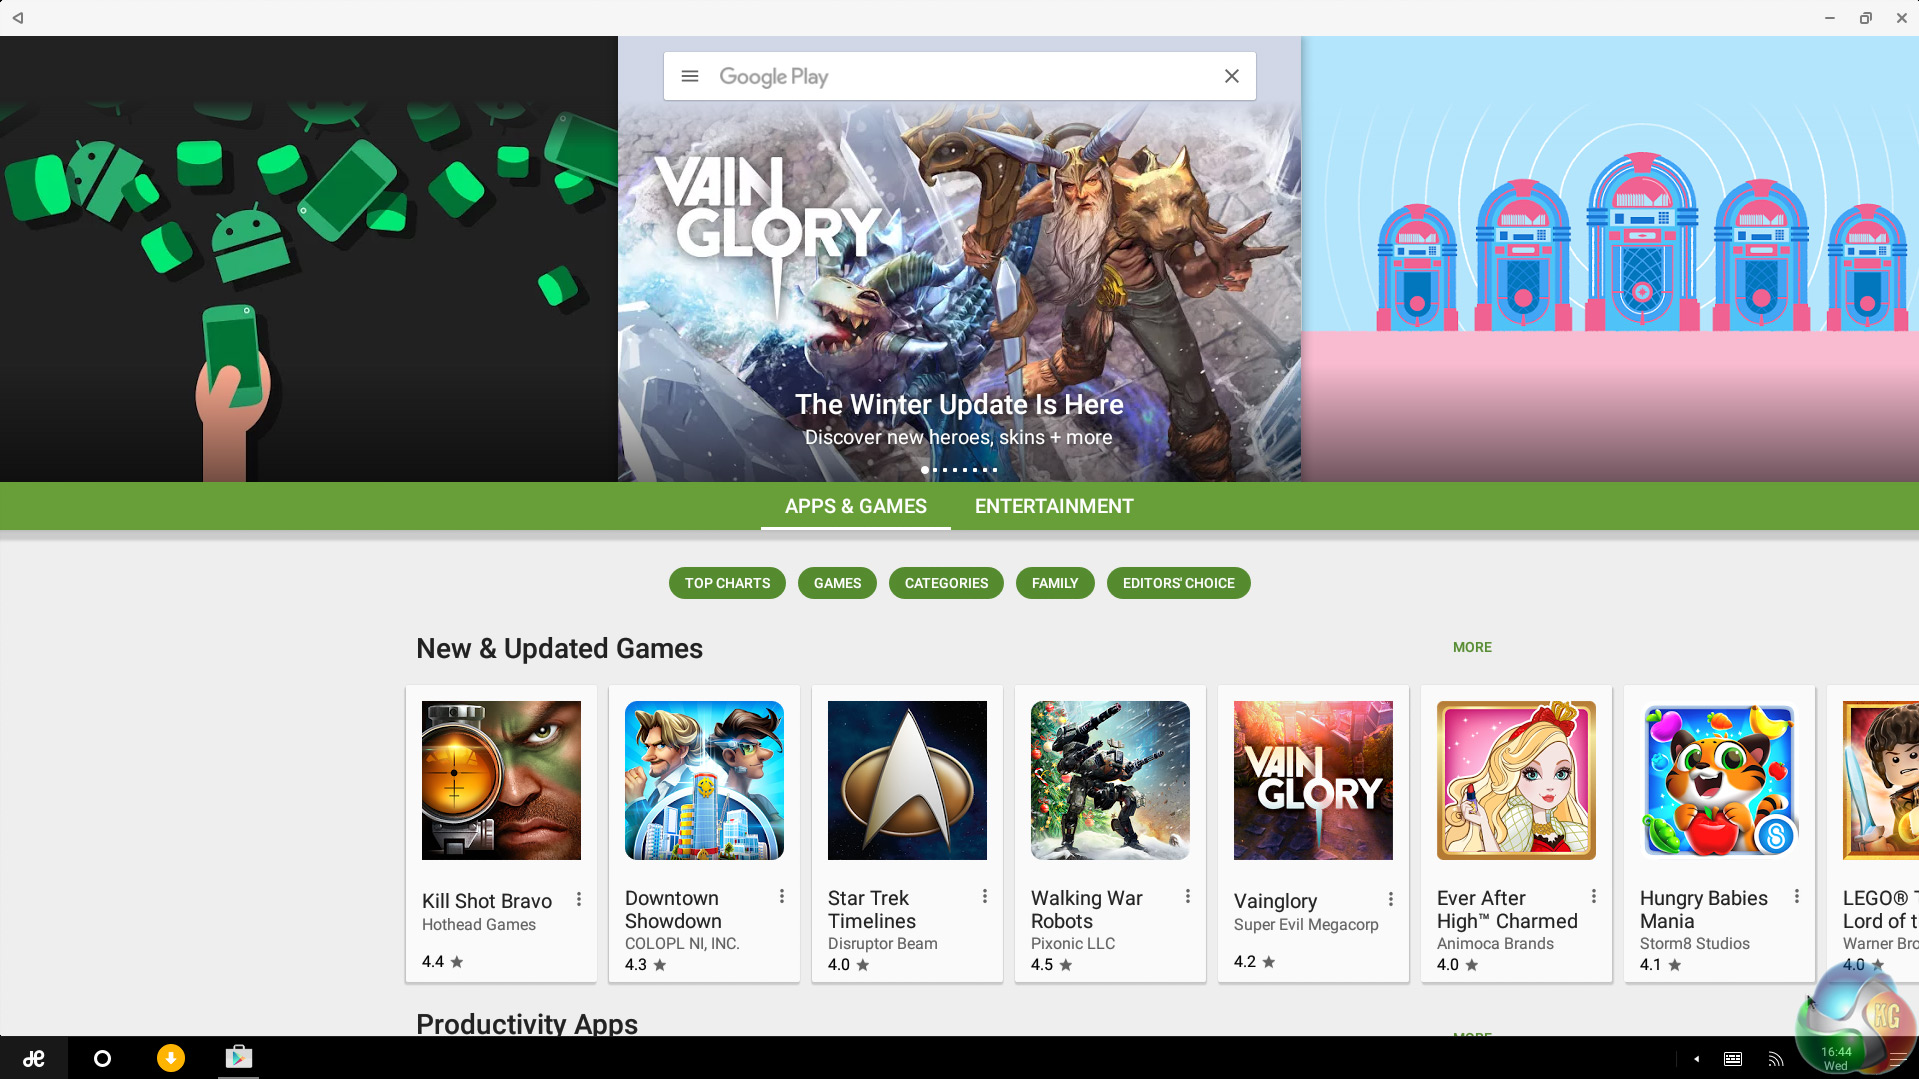
Task: Open the keyboard icon in the system tray
Action: pos(1733,1059)
